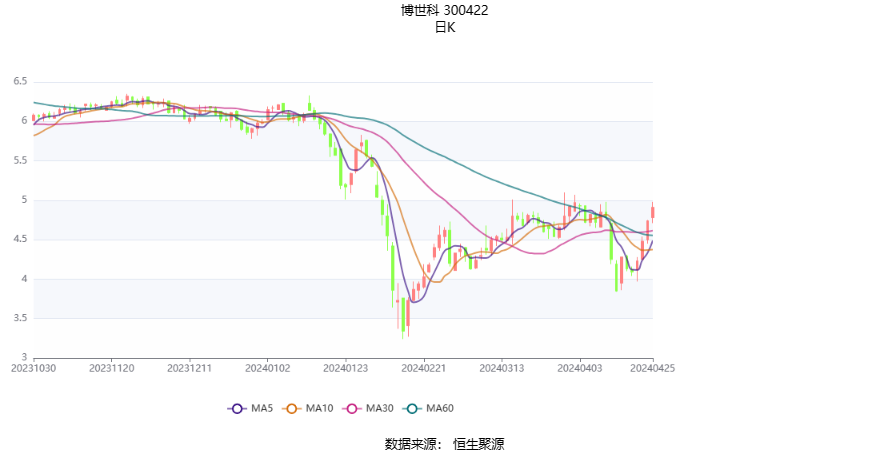
Task: Click the y-axis value 3
Action: point(24,357)
